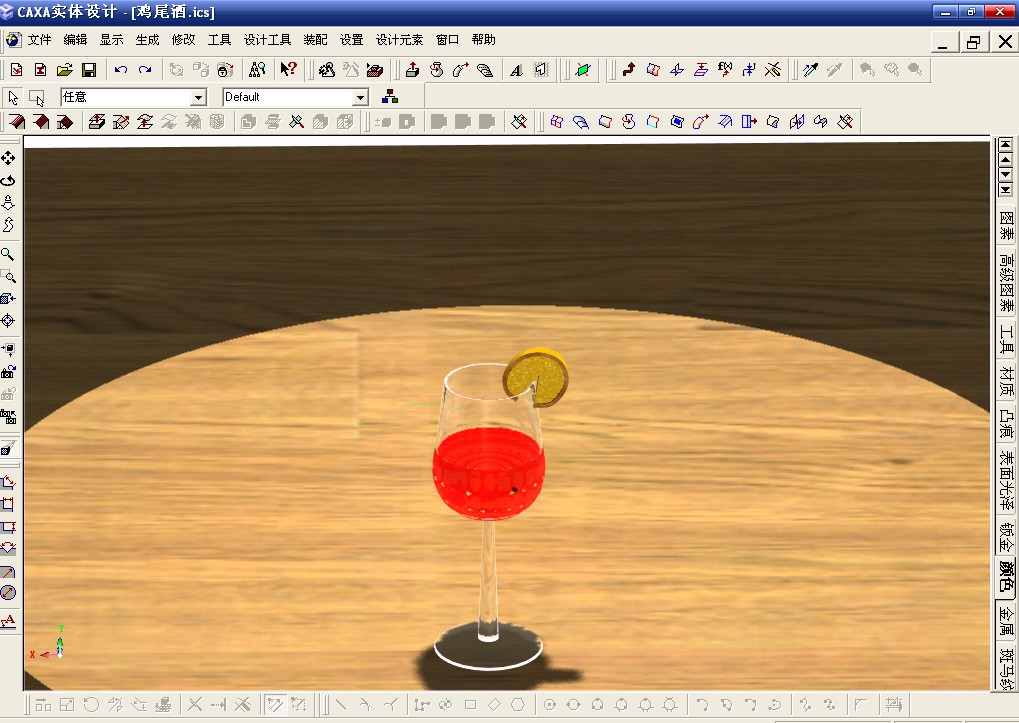This screenshot has width=1019, height=723.
Task: Click the camera icon in left toolbar
Action: (8, 372)
